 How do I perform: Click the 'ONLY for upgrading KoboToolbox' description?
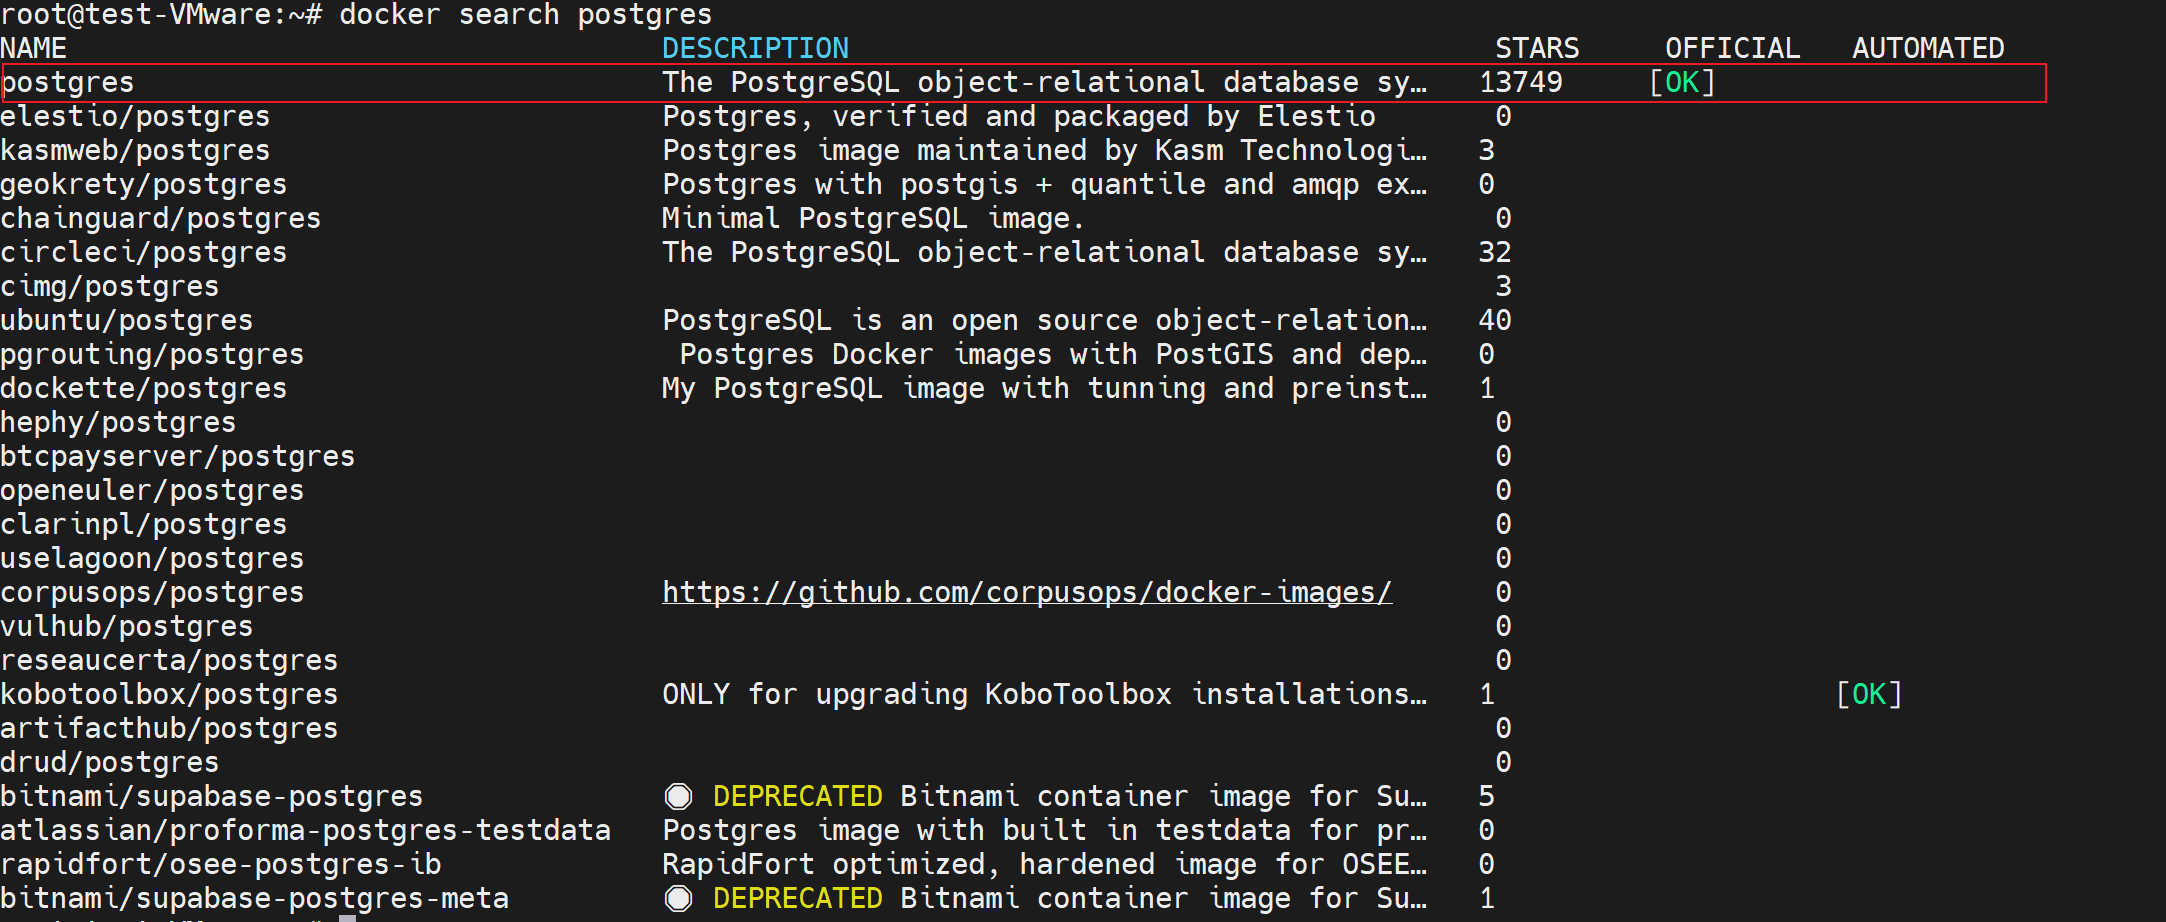tap(1045, 694)
